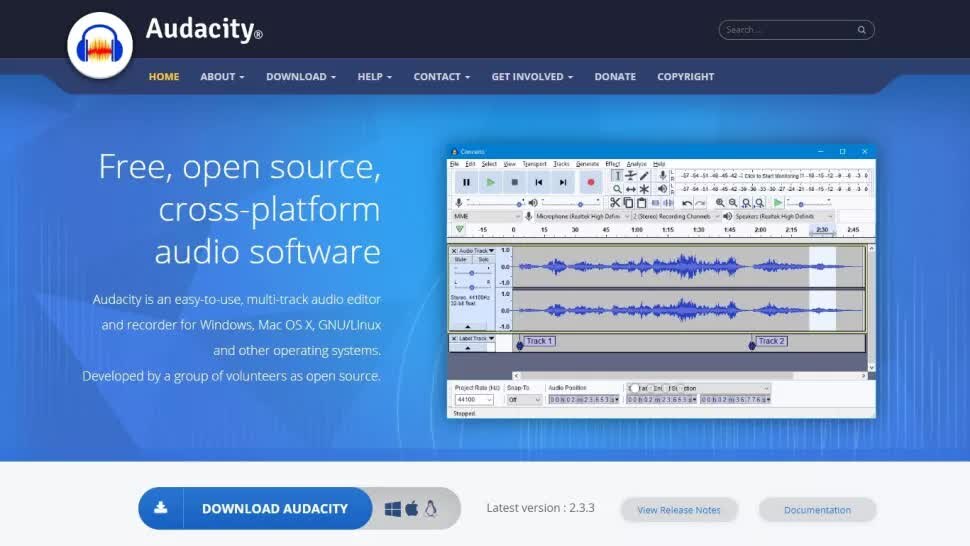Viewport: 970px width, 546px height.
Task: Click the red Record button
Action: [x=590, y=182]
